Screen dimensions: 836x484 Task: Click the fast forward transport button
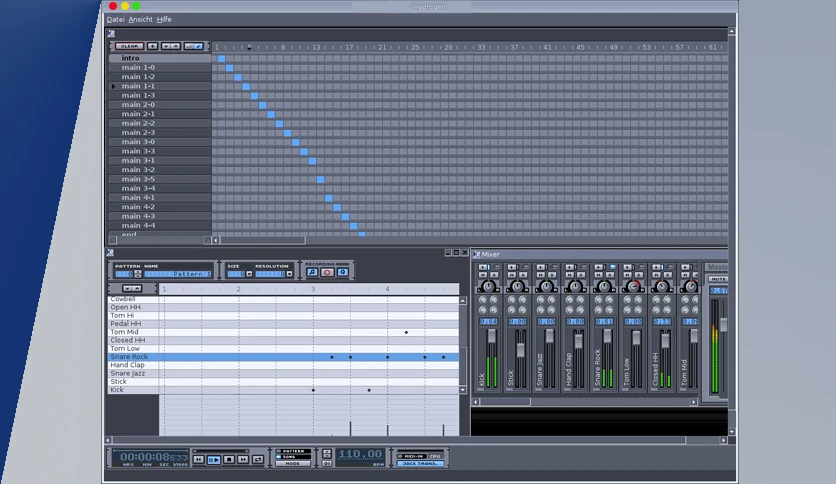click(243, 459)
